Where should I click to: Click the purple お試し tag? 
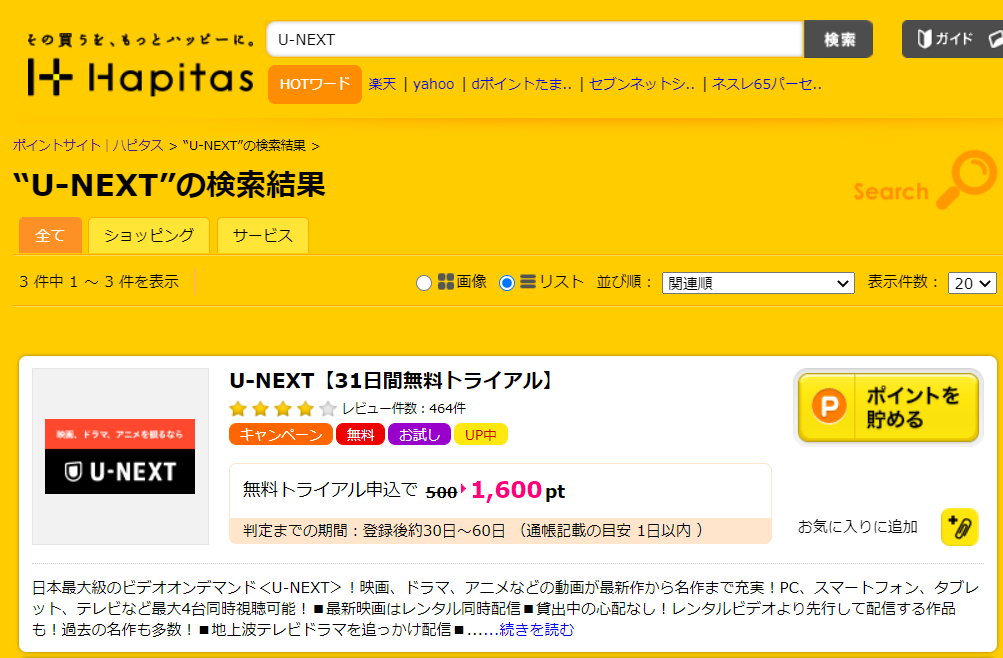coord(419,434)
